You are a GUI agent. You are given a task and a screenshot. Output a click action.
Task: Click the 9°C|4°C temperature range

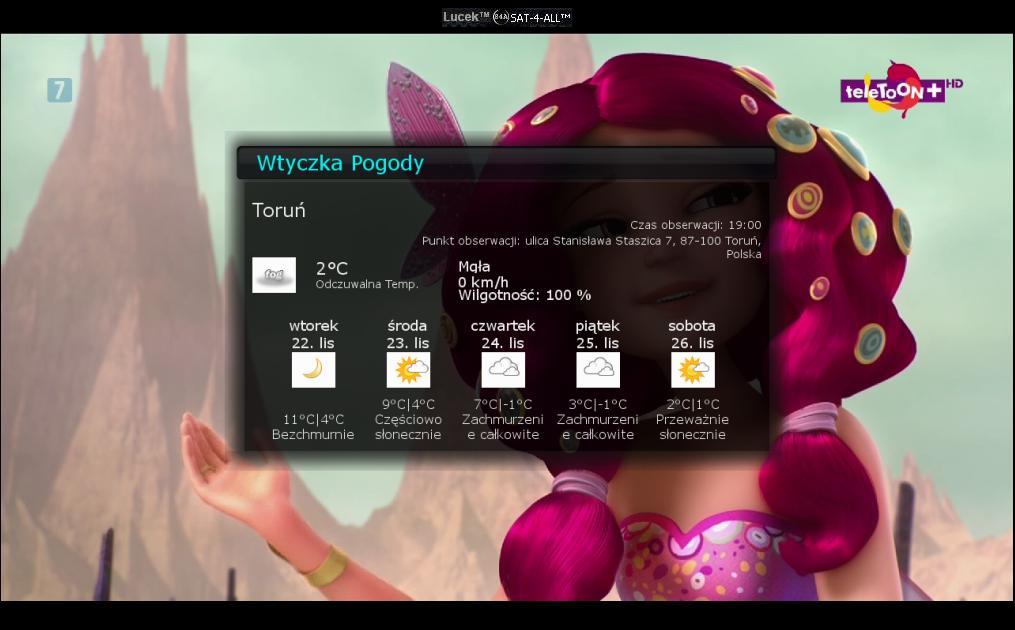click(408, 405)
